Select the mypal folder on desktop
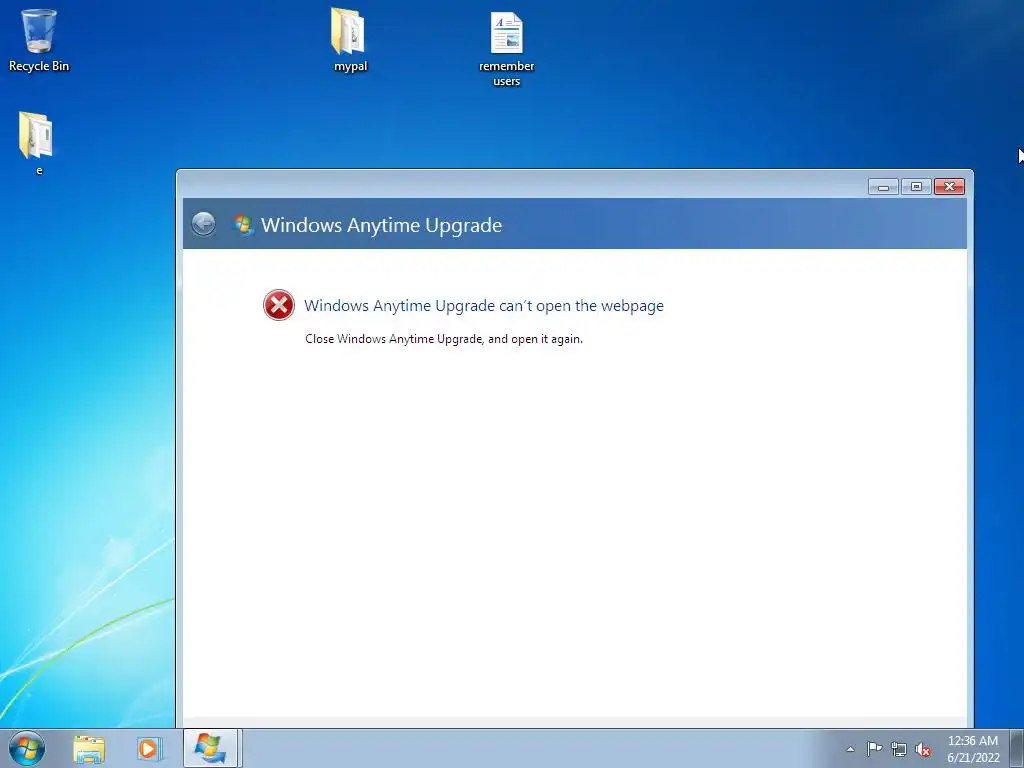This screenshot has height=768, width=1024. (x=350, y=40)
